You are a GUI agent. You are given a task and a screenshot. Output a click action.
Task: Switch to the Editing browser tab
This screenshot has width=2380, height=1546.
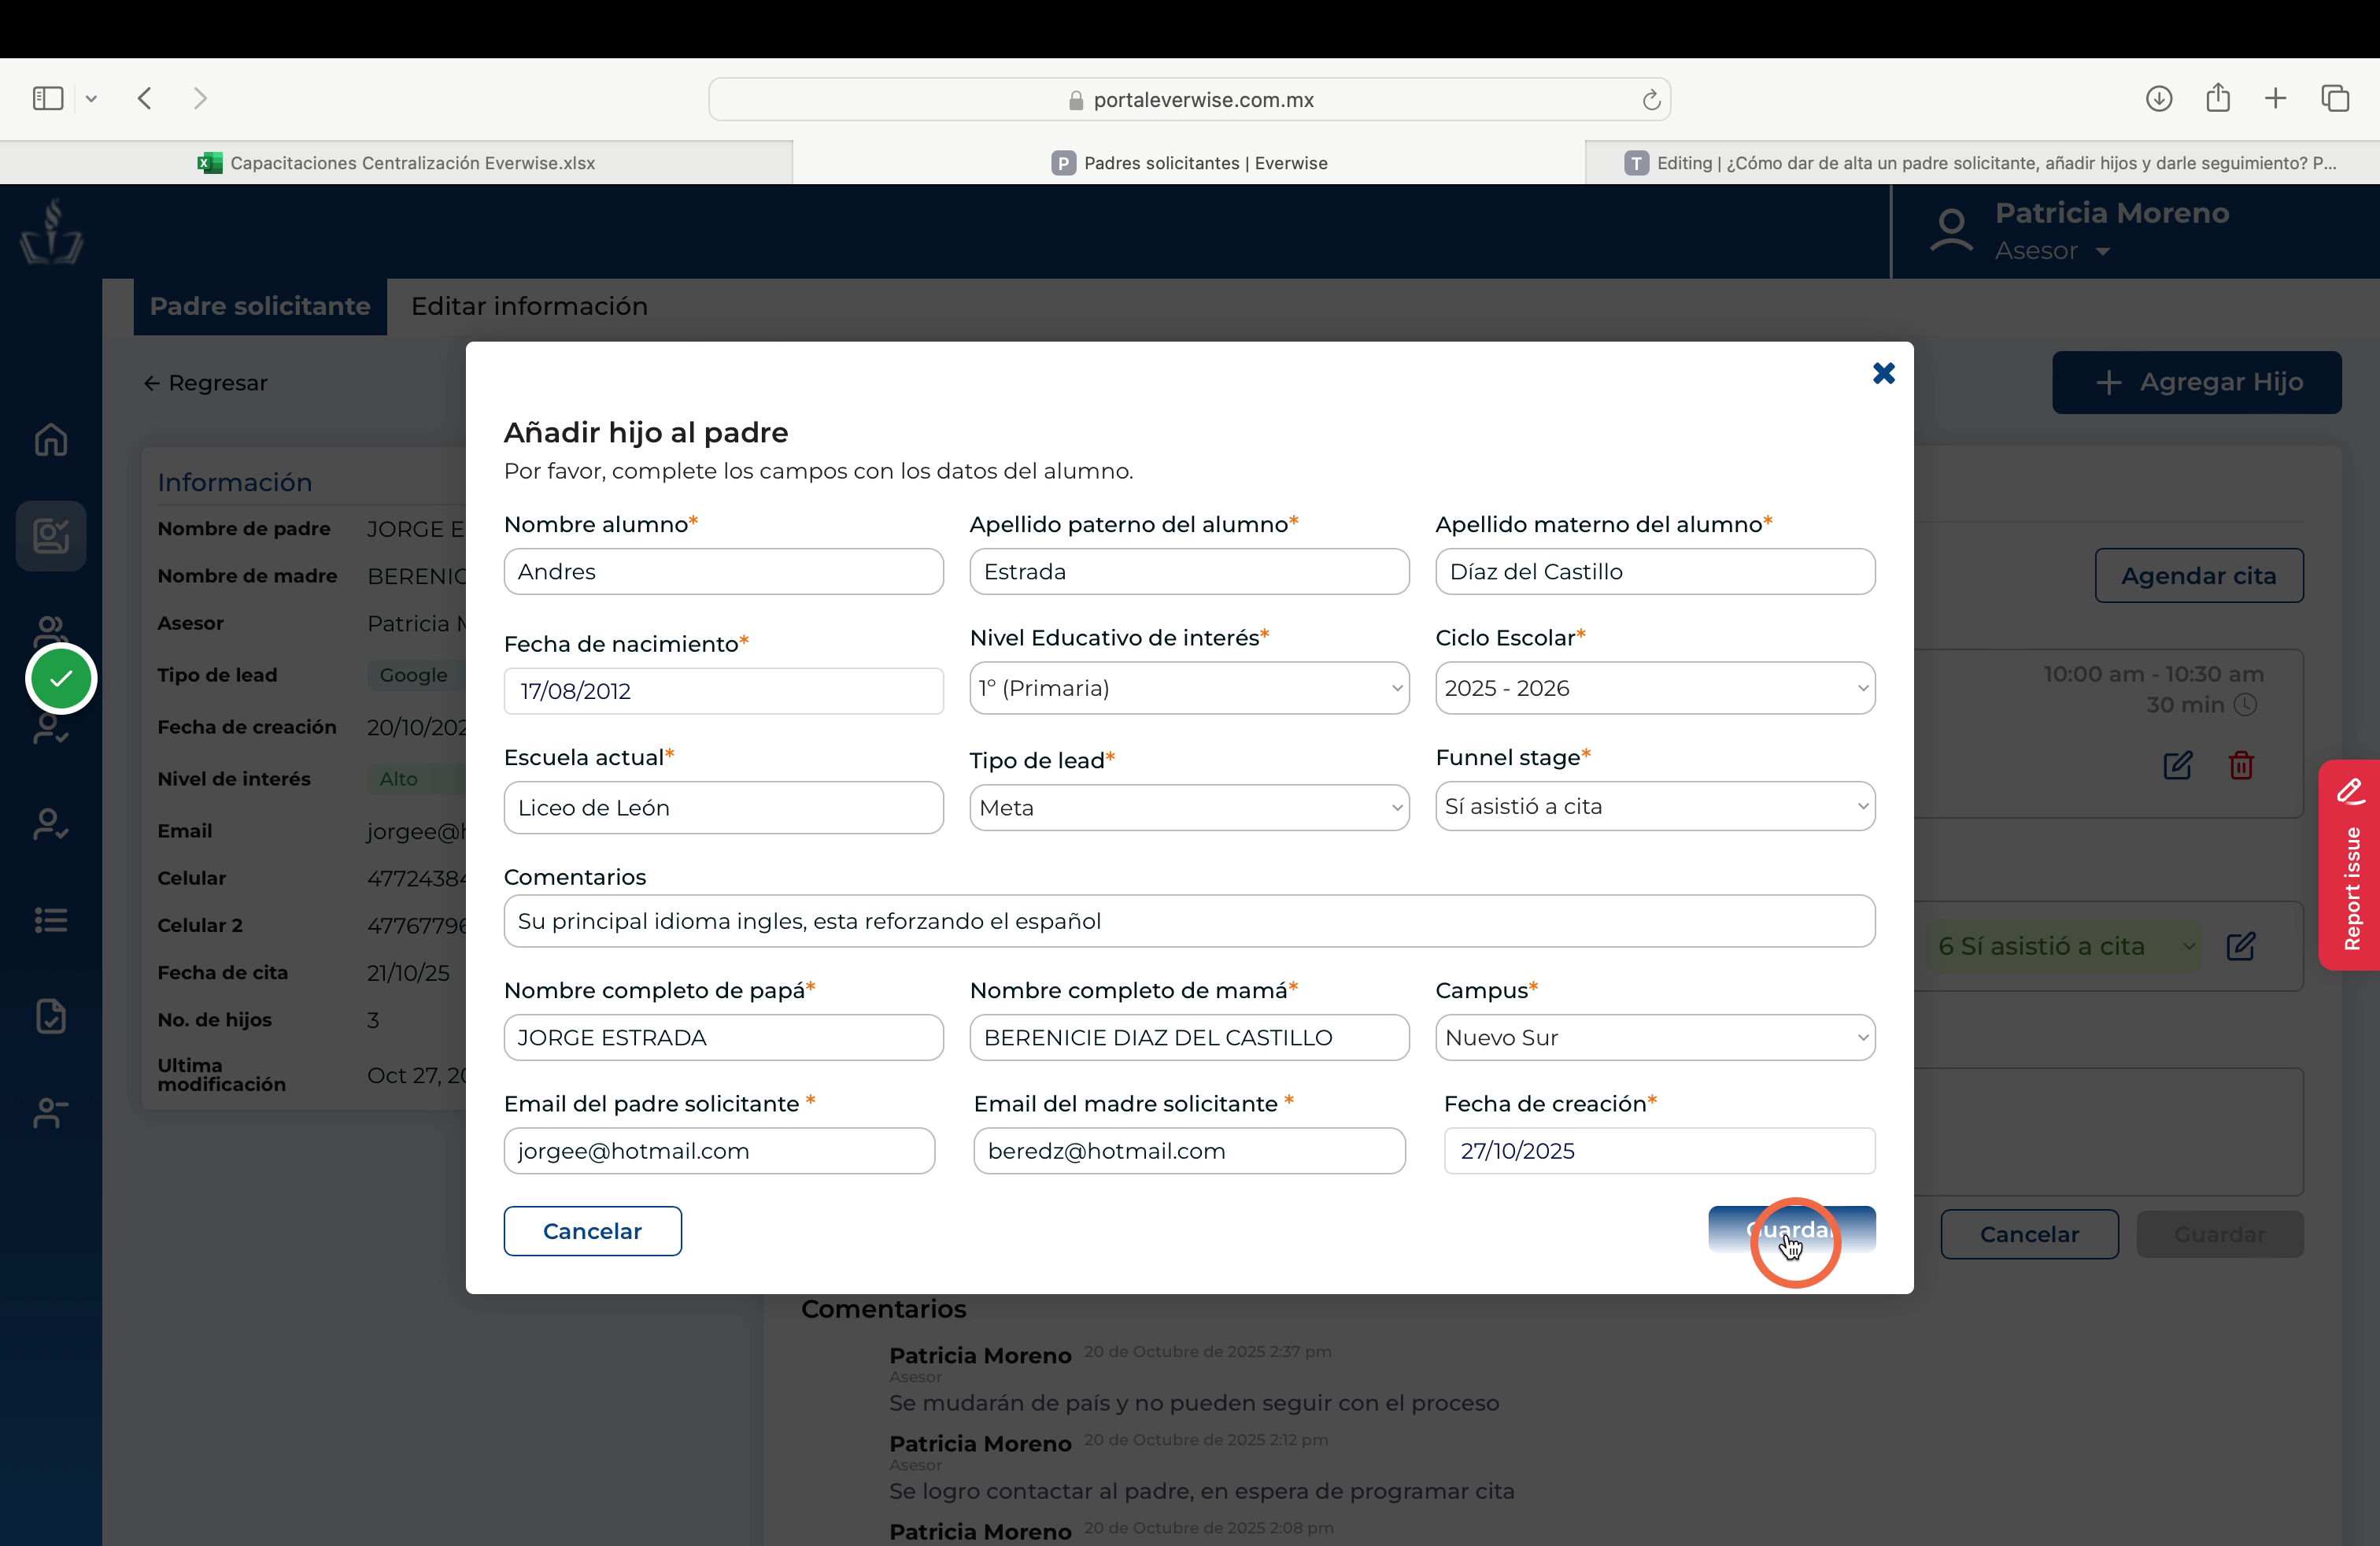1982,162
